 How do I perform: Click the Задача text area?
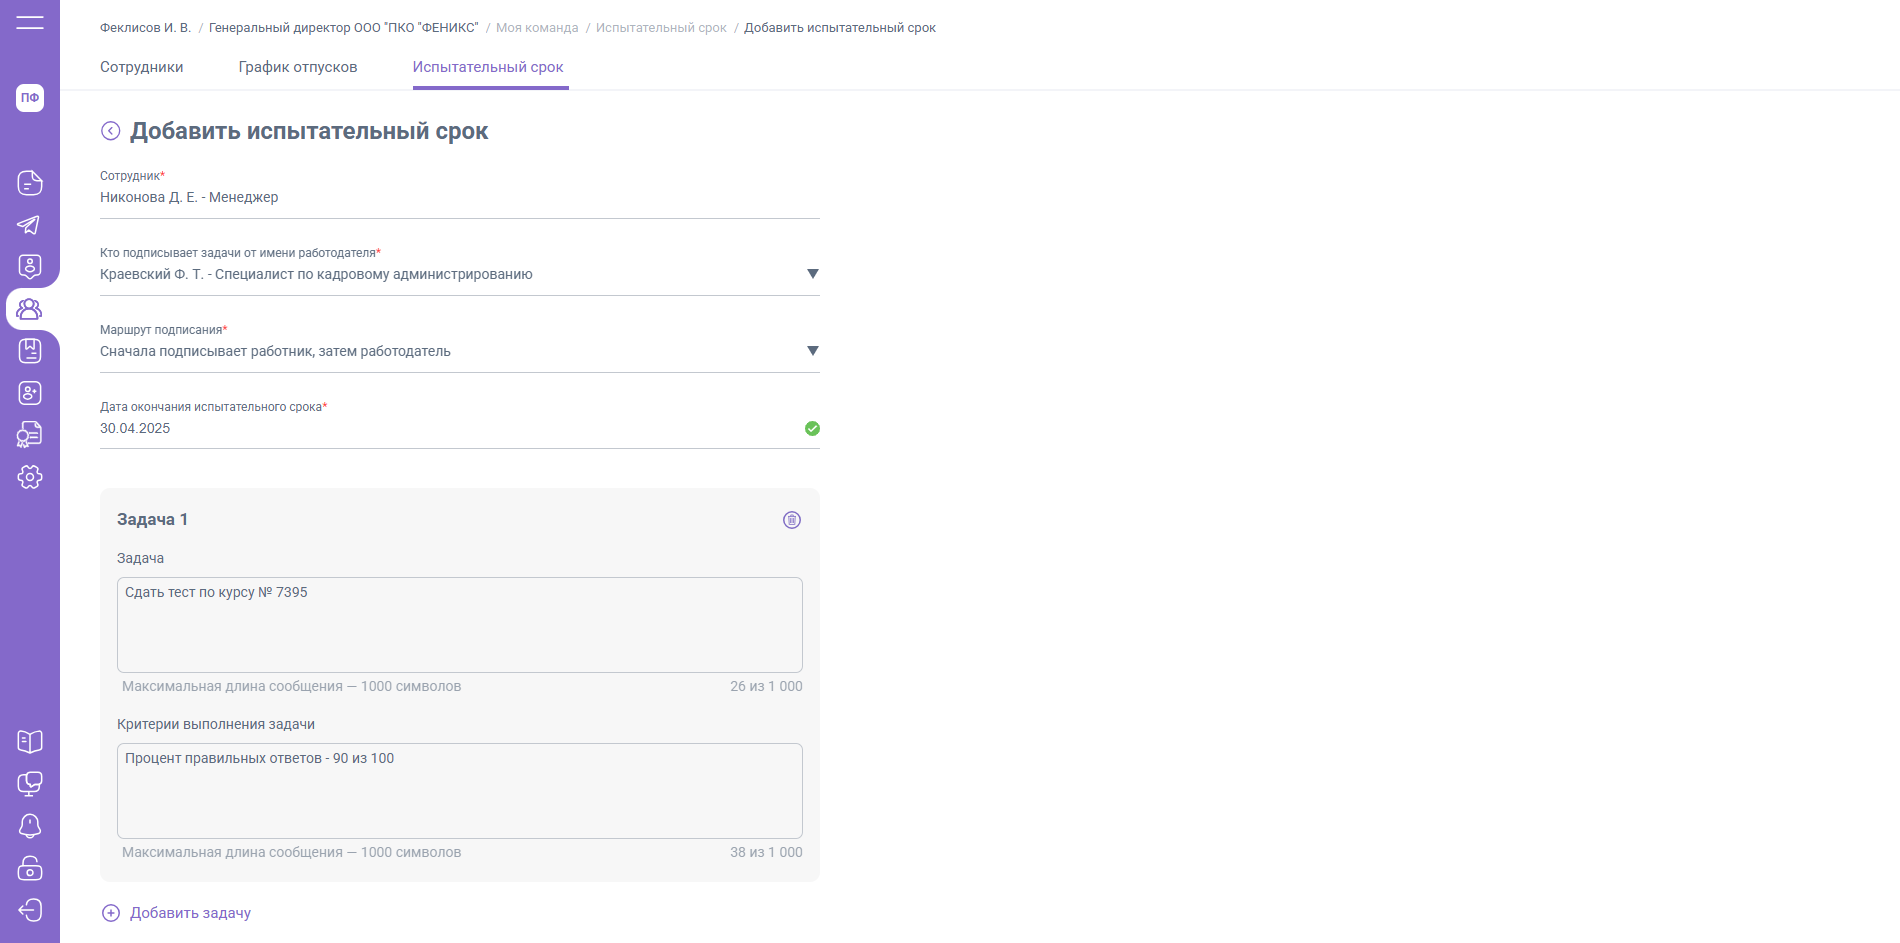459,625
